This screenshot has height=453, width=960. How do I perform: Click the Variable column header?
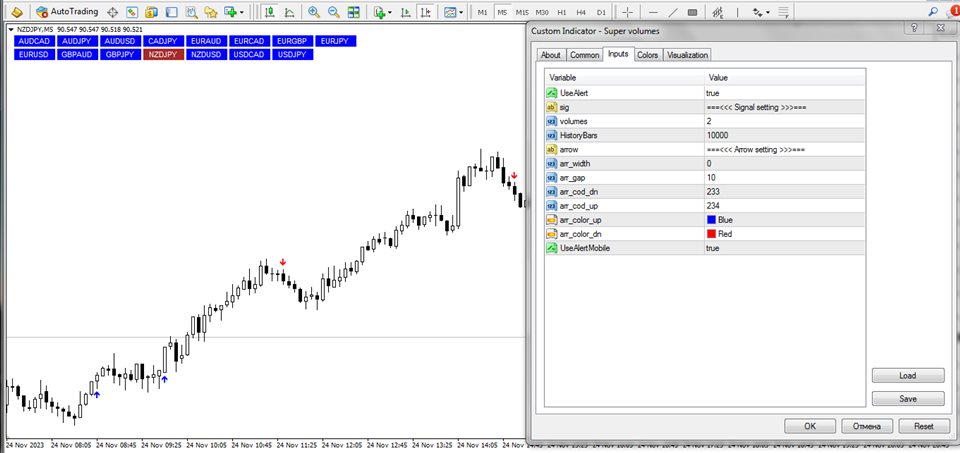click(624, 78)
